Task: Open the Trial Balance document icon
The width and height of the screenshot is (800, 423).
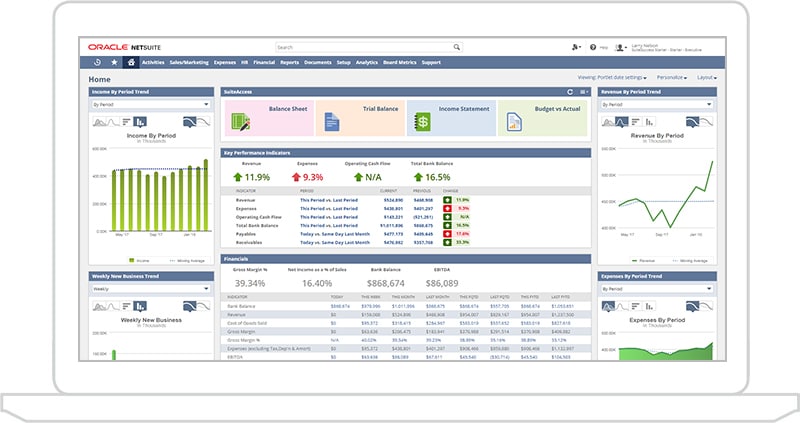Action: tap(332, 122)
